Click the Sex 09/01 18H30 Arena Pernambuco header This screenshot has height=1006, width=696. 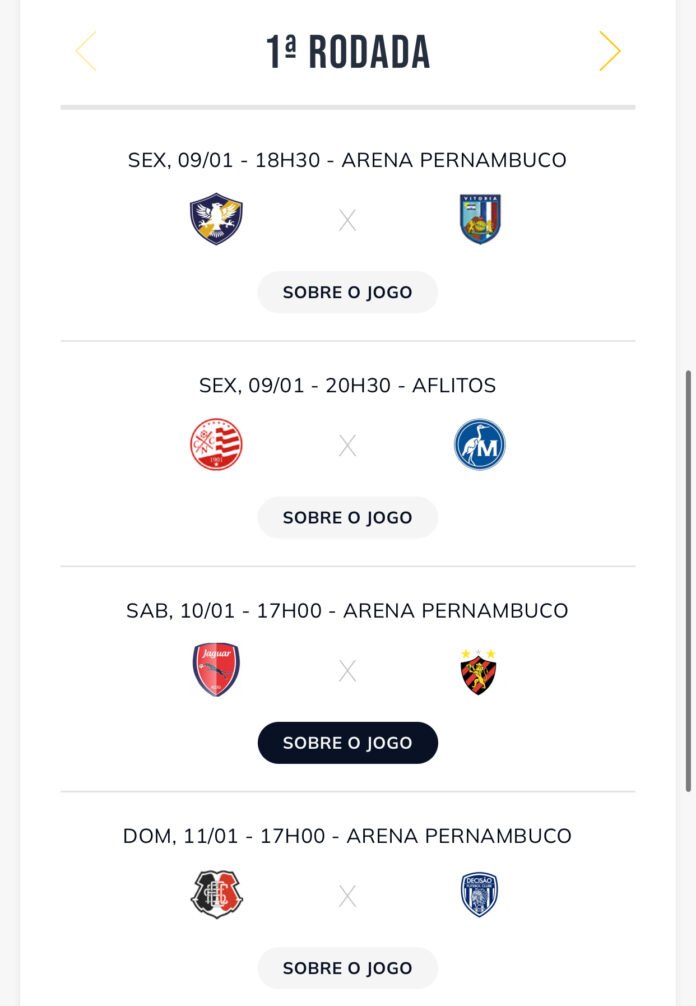click(x=347, y=160)
